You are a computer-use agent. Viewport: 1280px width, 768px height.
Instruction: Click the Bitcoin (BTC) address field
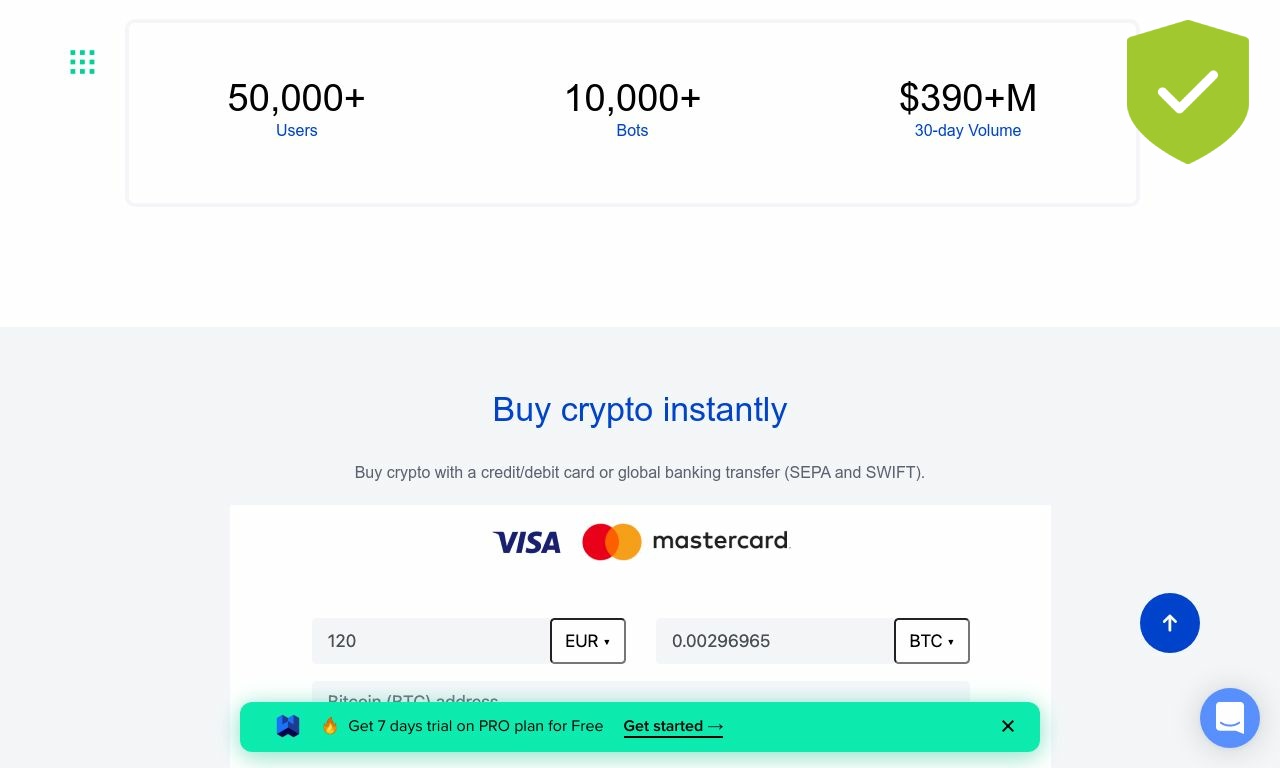click(640, 692)
